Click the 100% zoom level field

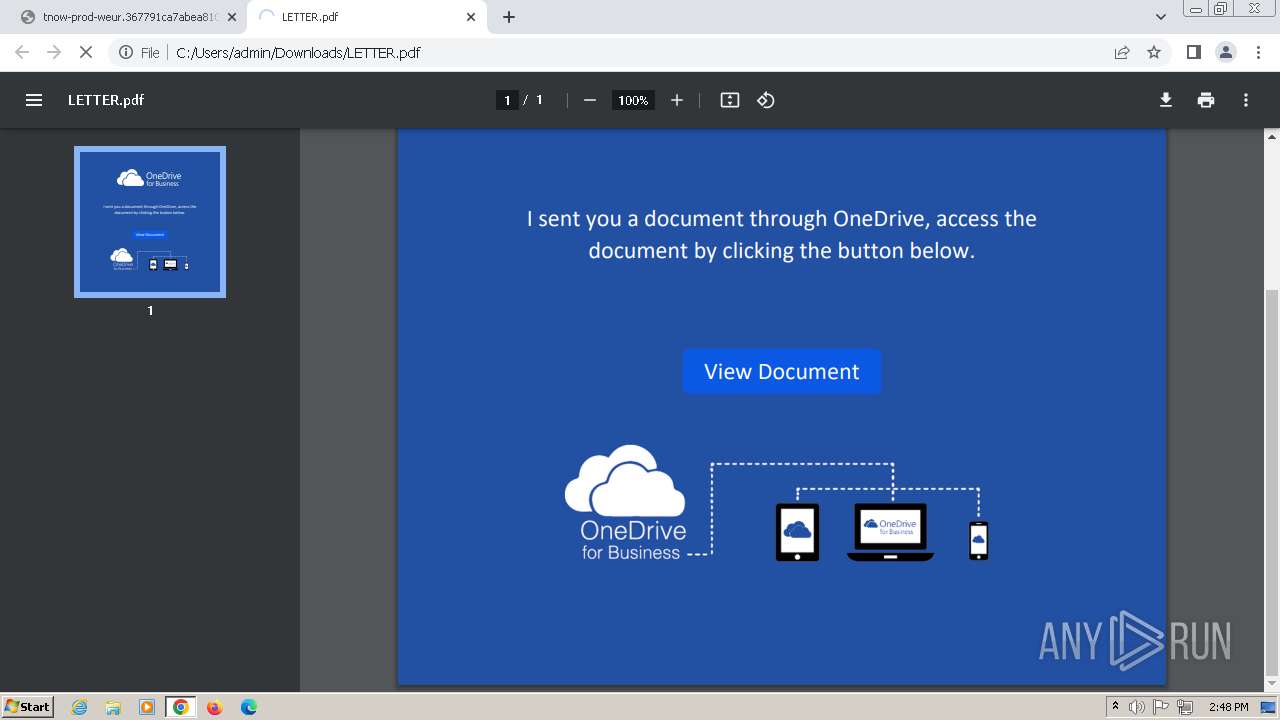[633, 100]
